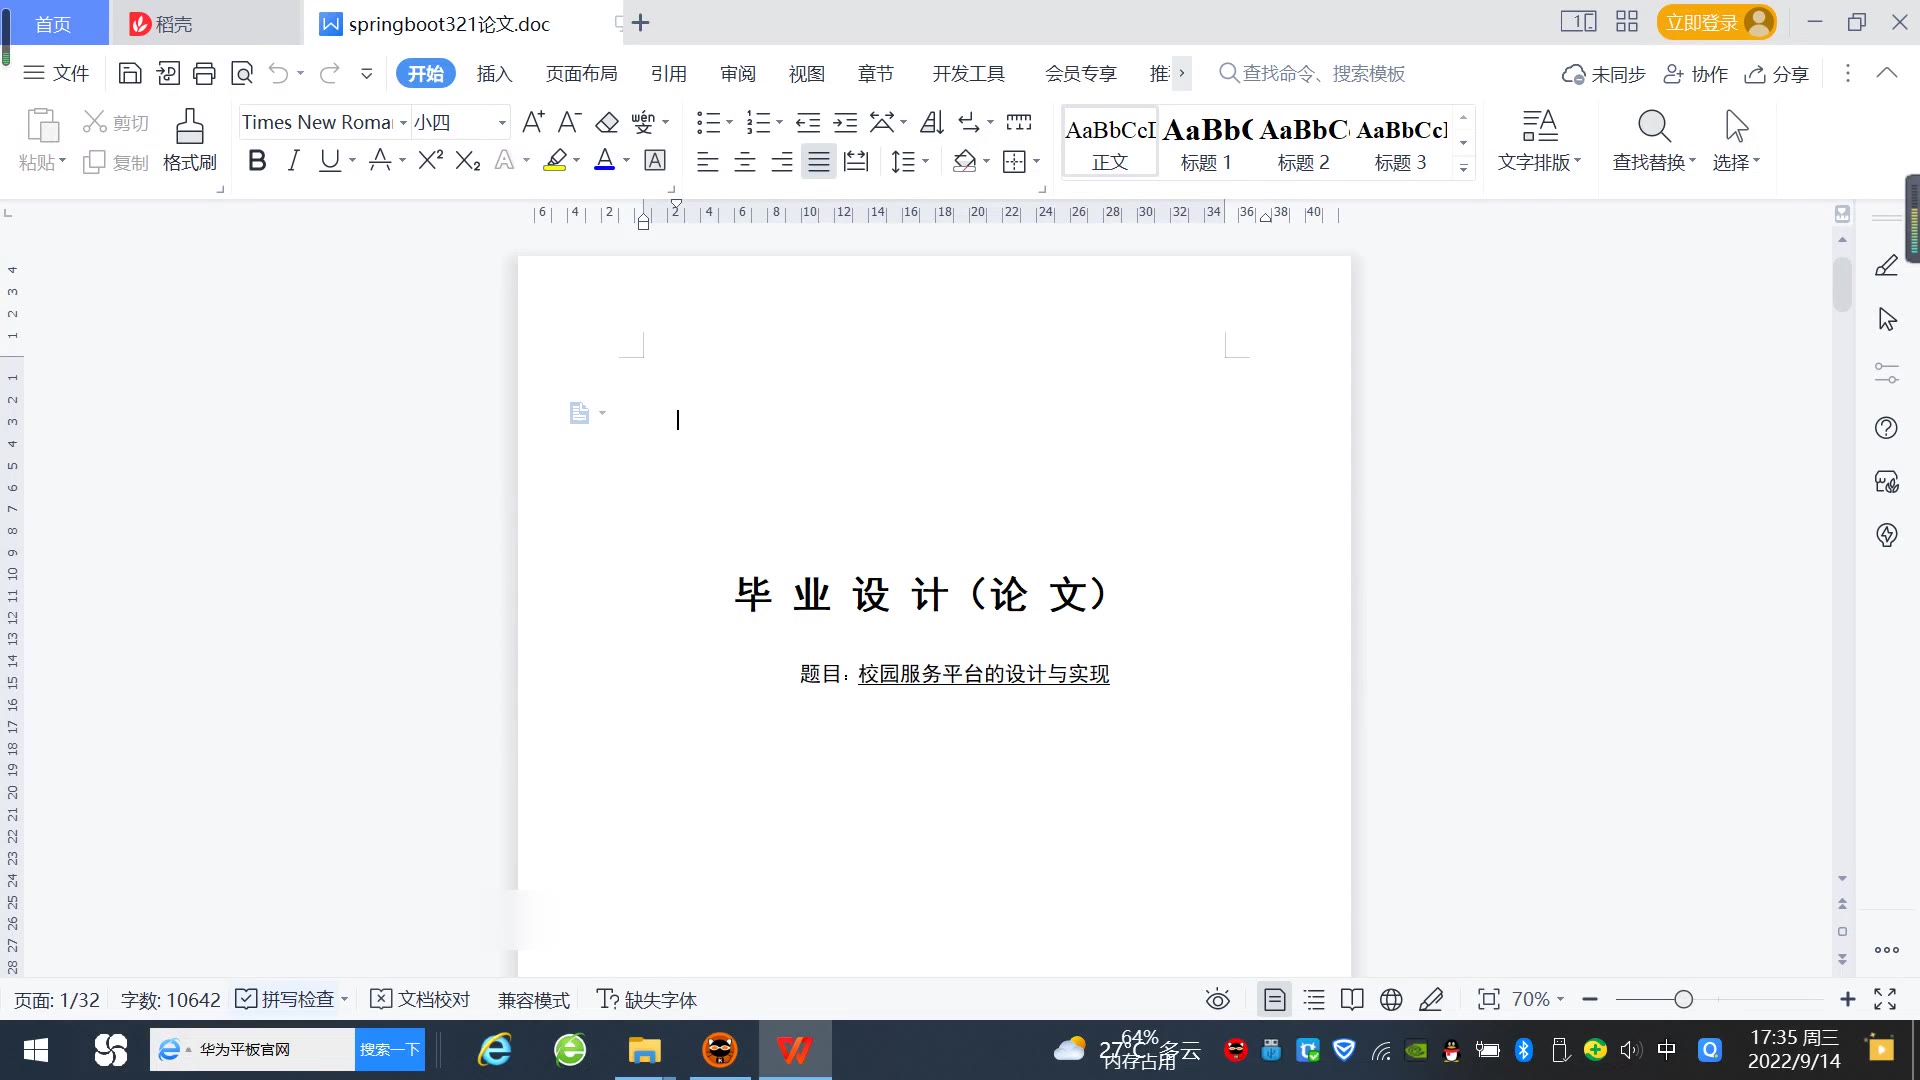Expand the font size dropdown
The height and width of the screenshot is (1080, 1920).
[x=502, y=122]
